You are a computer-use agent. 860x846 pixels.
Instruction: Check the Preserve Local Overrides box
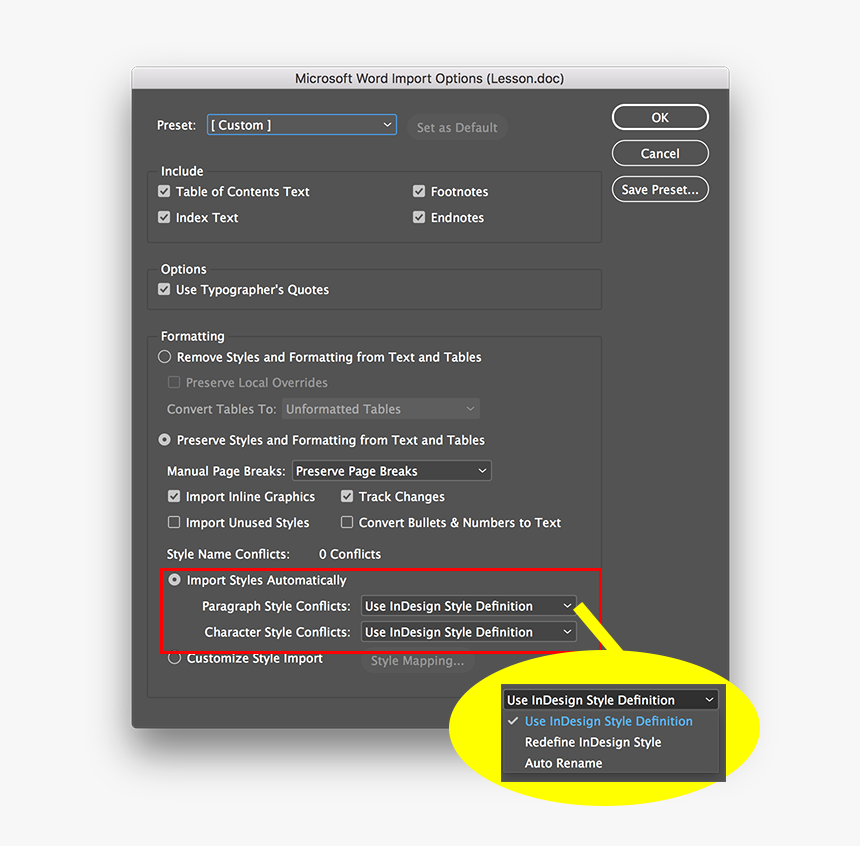tap(174, 382)
